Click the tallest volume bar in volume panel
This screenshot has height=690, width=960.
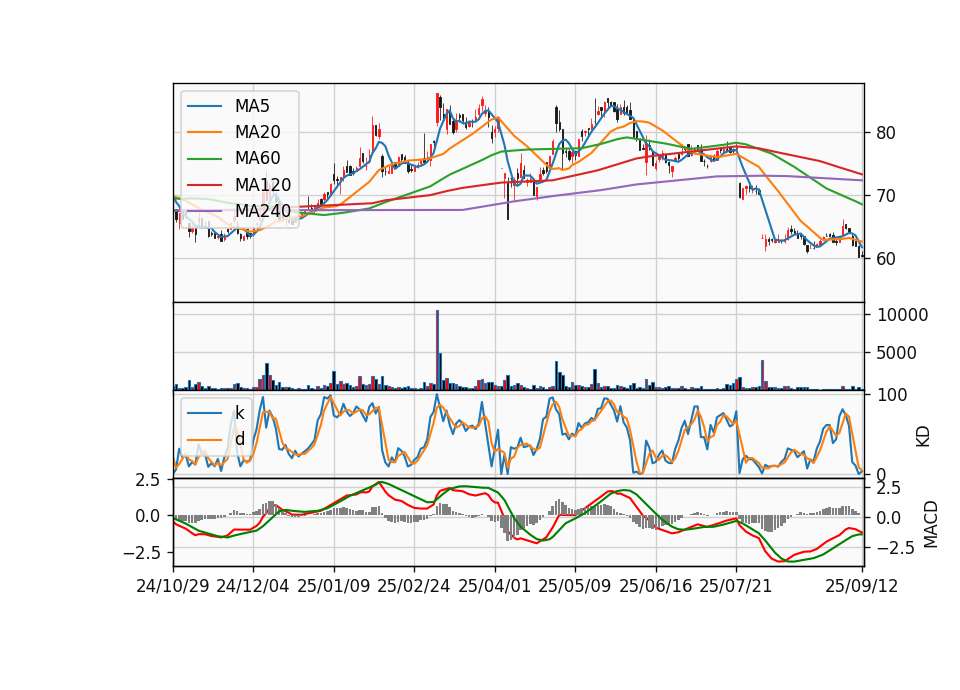click(438, 350)
